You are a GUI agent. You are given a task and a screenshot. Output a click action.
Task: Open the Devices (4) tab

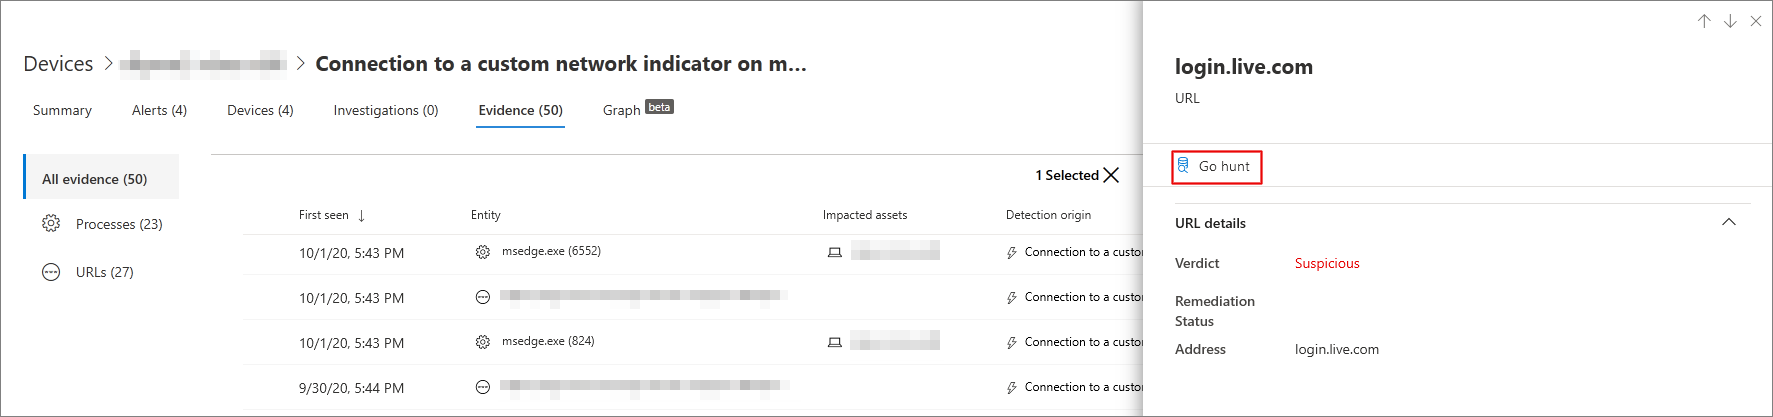260,110
